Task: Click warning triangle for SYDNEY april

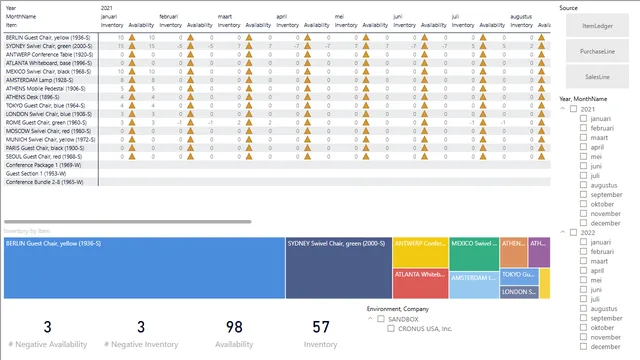Action: click(x=307, y=46)
